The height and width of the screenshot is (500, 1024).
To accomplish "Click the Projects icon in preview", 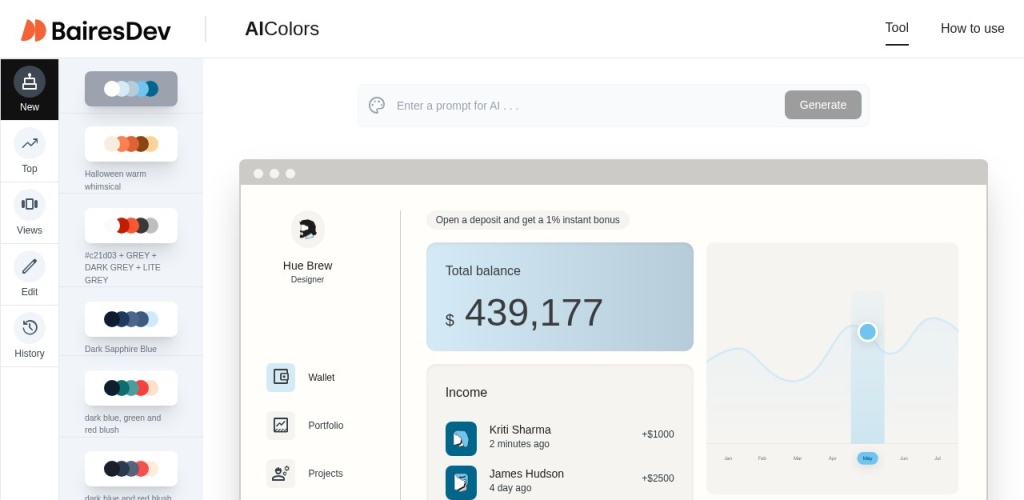I will 281,473.
